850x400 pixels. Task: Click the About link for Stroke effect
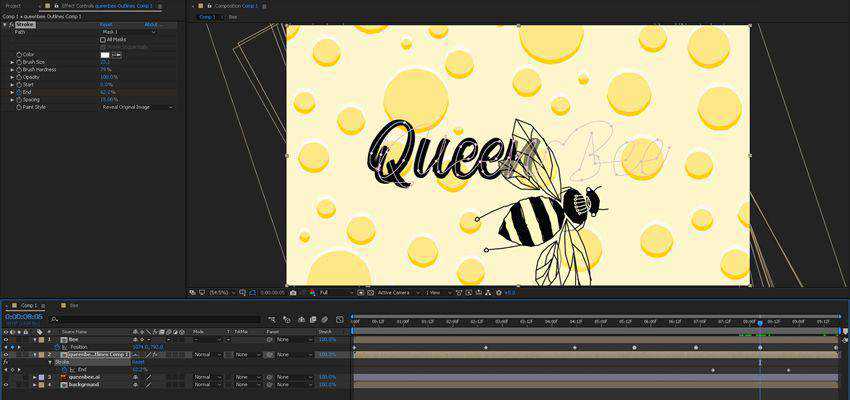coord(151,24)
